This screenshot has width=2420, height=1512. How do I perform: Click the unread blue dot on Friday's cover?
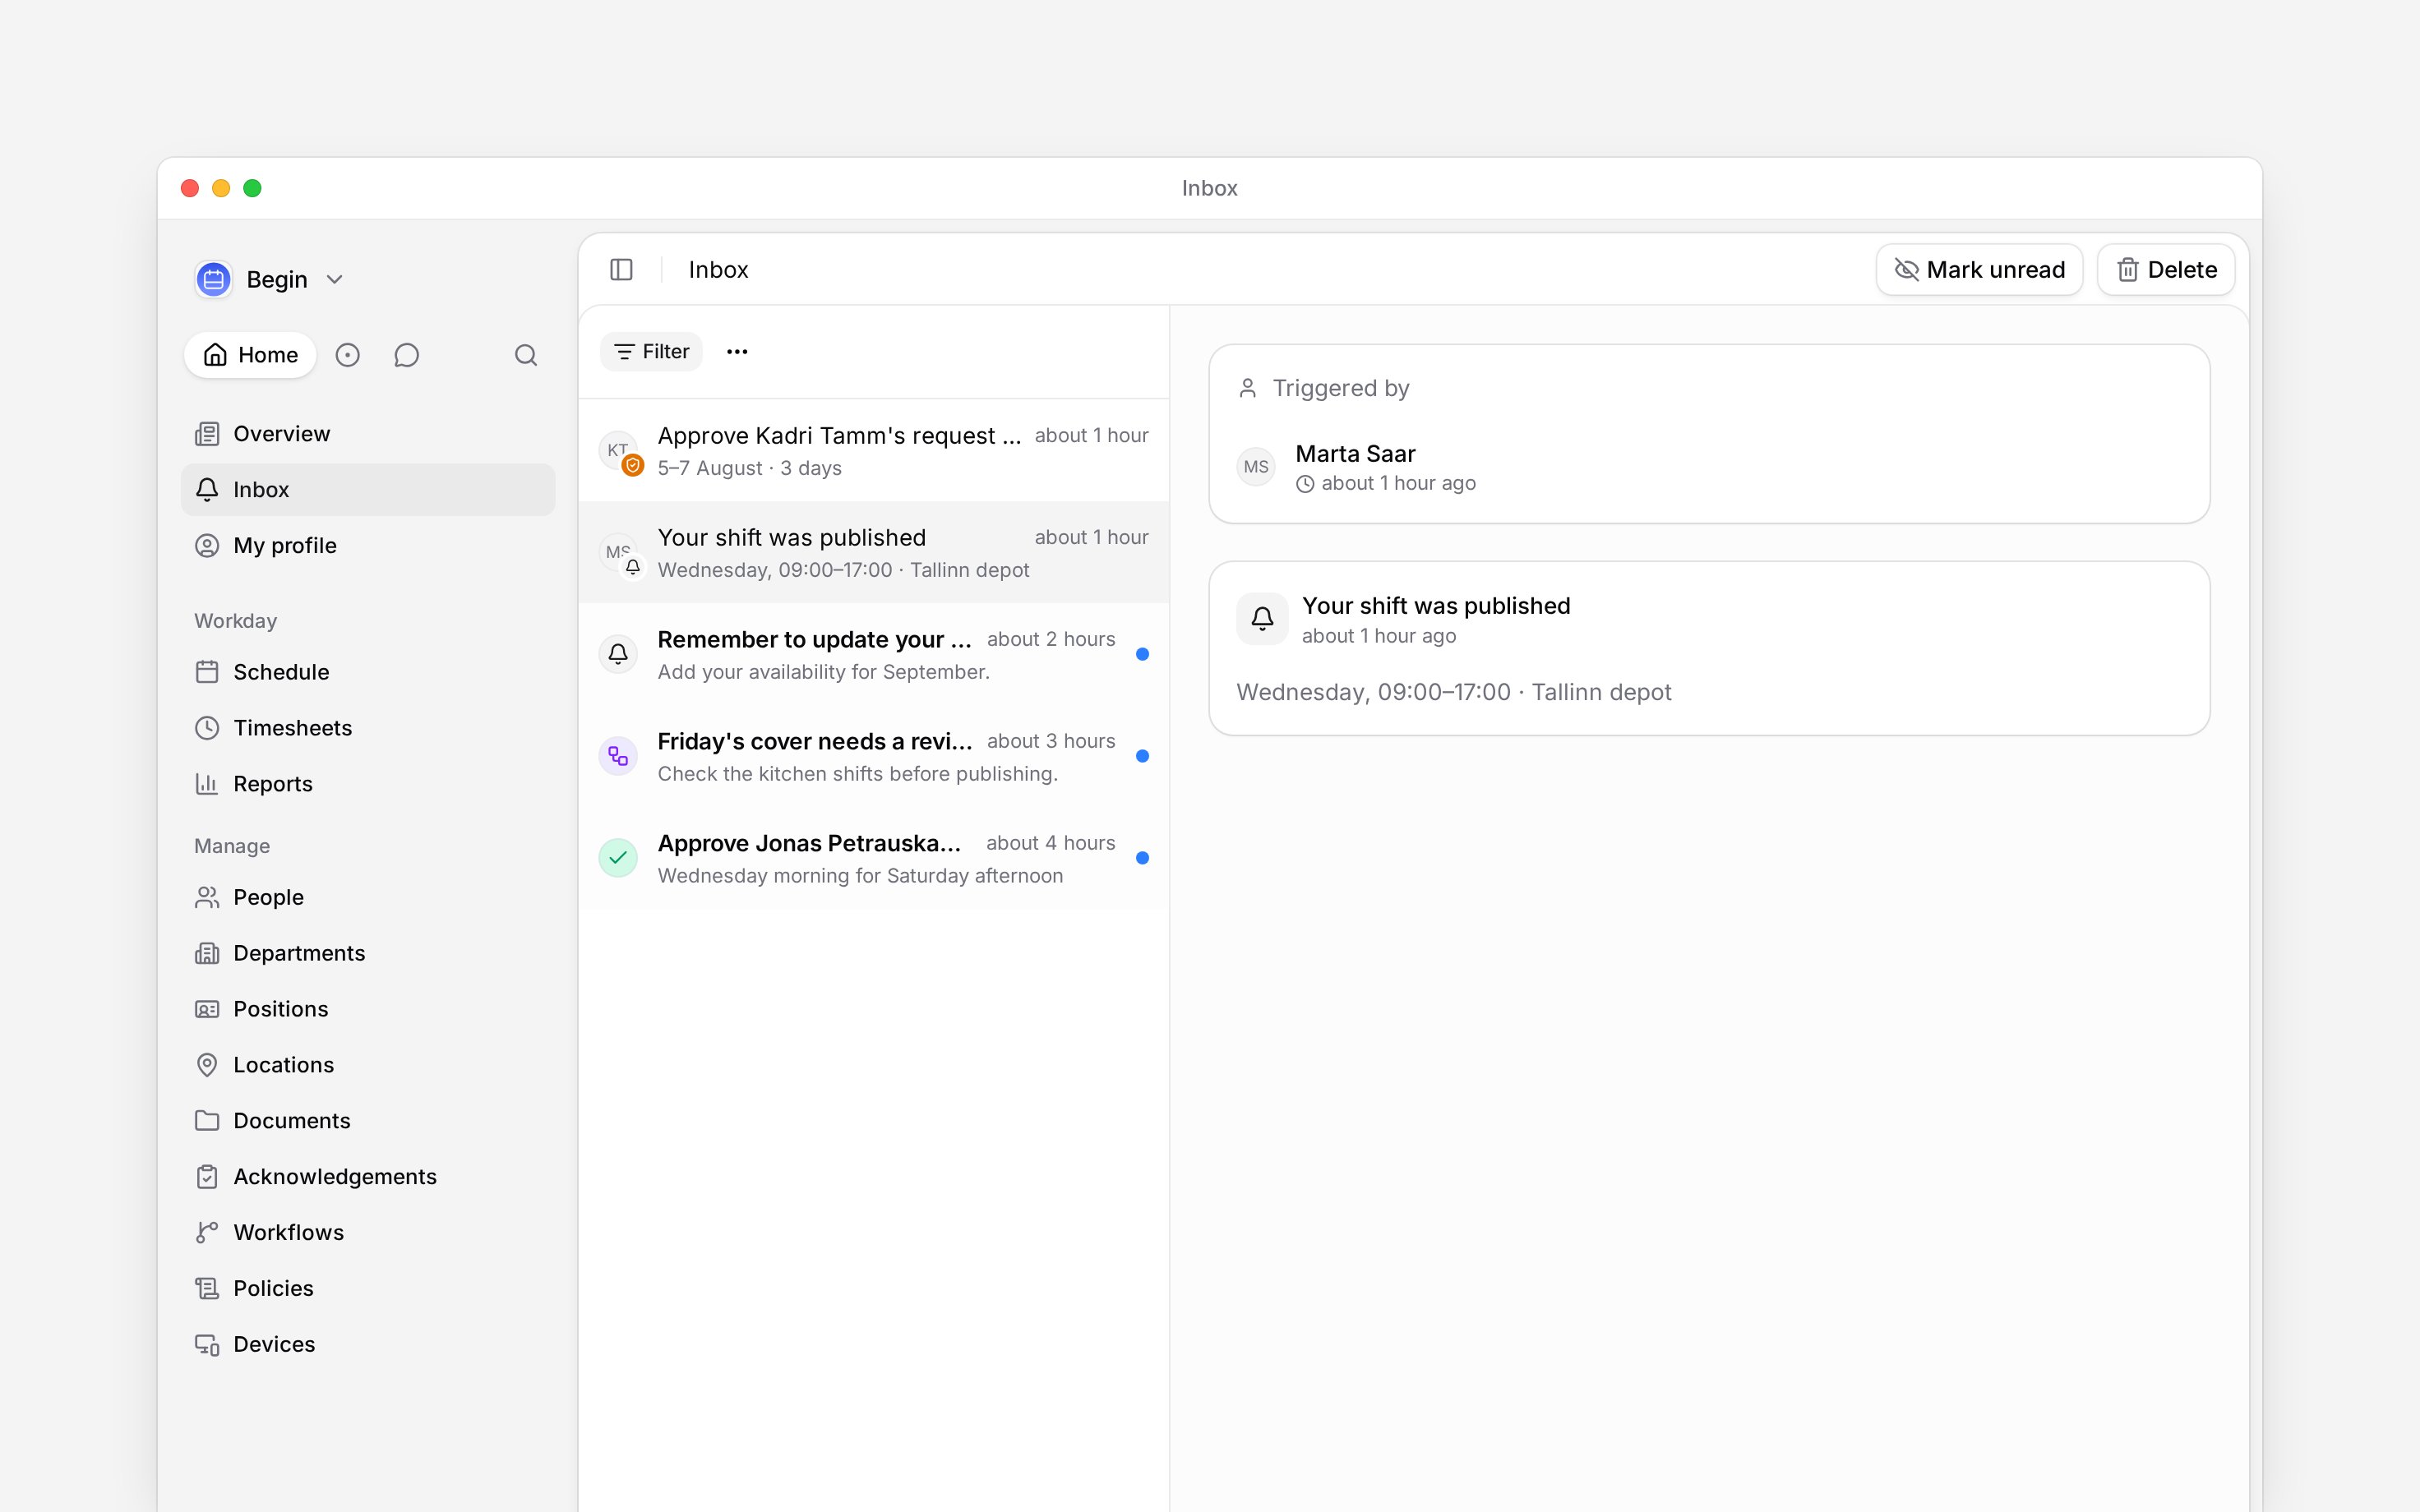[x=1142, y=756]
